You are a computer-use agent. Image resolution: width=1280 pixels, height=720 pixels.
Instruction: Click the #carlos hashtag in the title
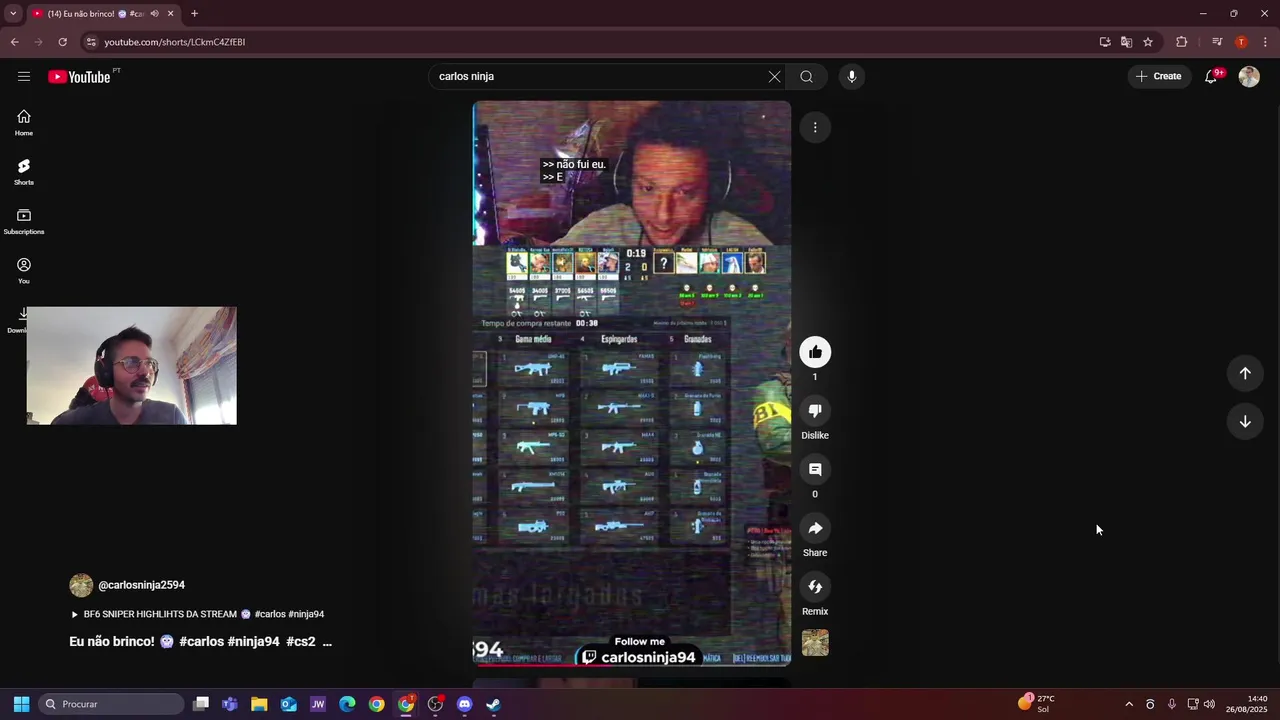[201, 642]
